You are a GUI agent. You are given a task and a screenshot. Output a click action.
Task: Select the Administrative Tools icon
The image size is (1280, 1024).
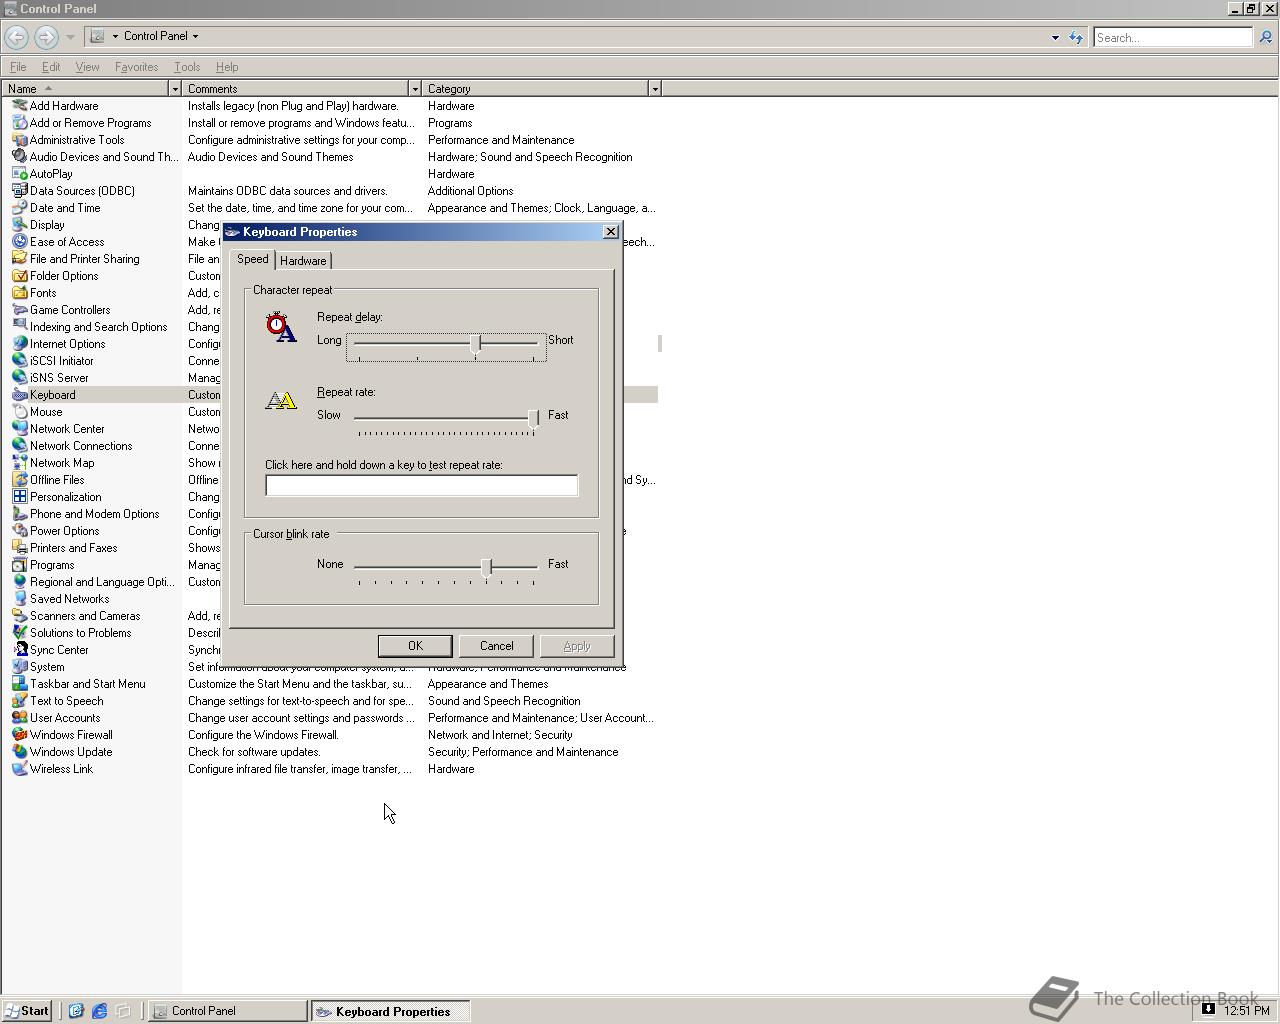pyautogui.click(x=19, y=140)
